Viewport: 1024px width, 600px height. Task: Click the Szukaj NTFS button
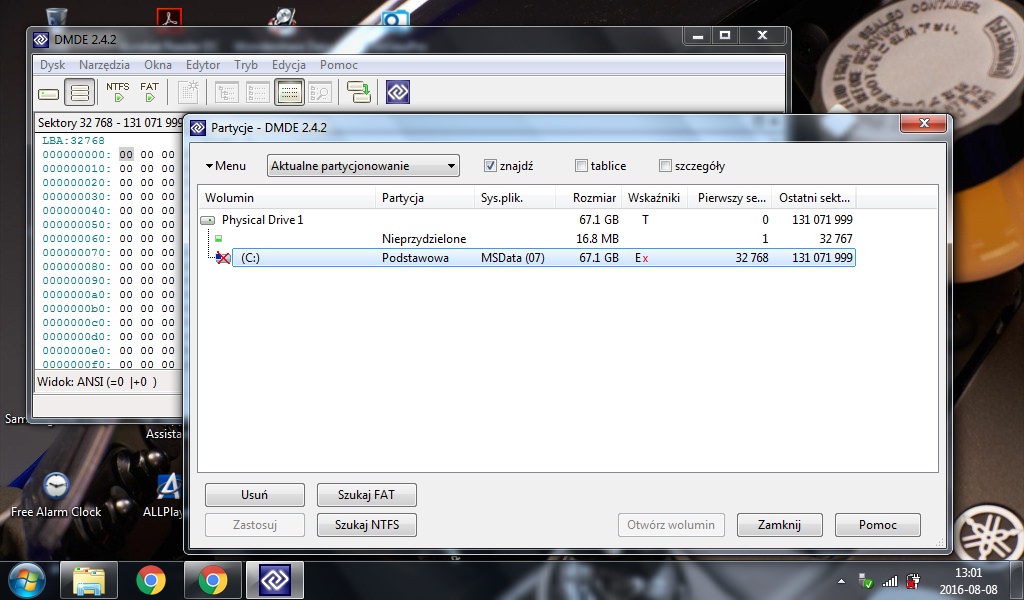click(366, 525)
